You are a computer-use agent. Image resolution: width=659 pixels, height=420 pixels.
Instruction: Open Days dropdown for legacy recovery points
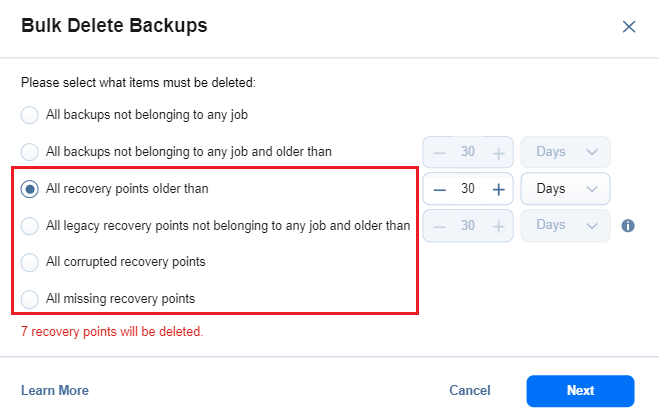[565, 225]
